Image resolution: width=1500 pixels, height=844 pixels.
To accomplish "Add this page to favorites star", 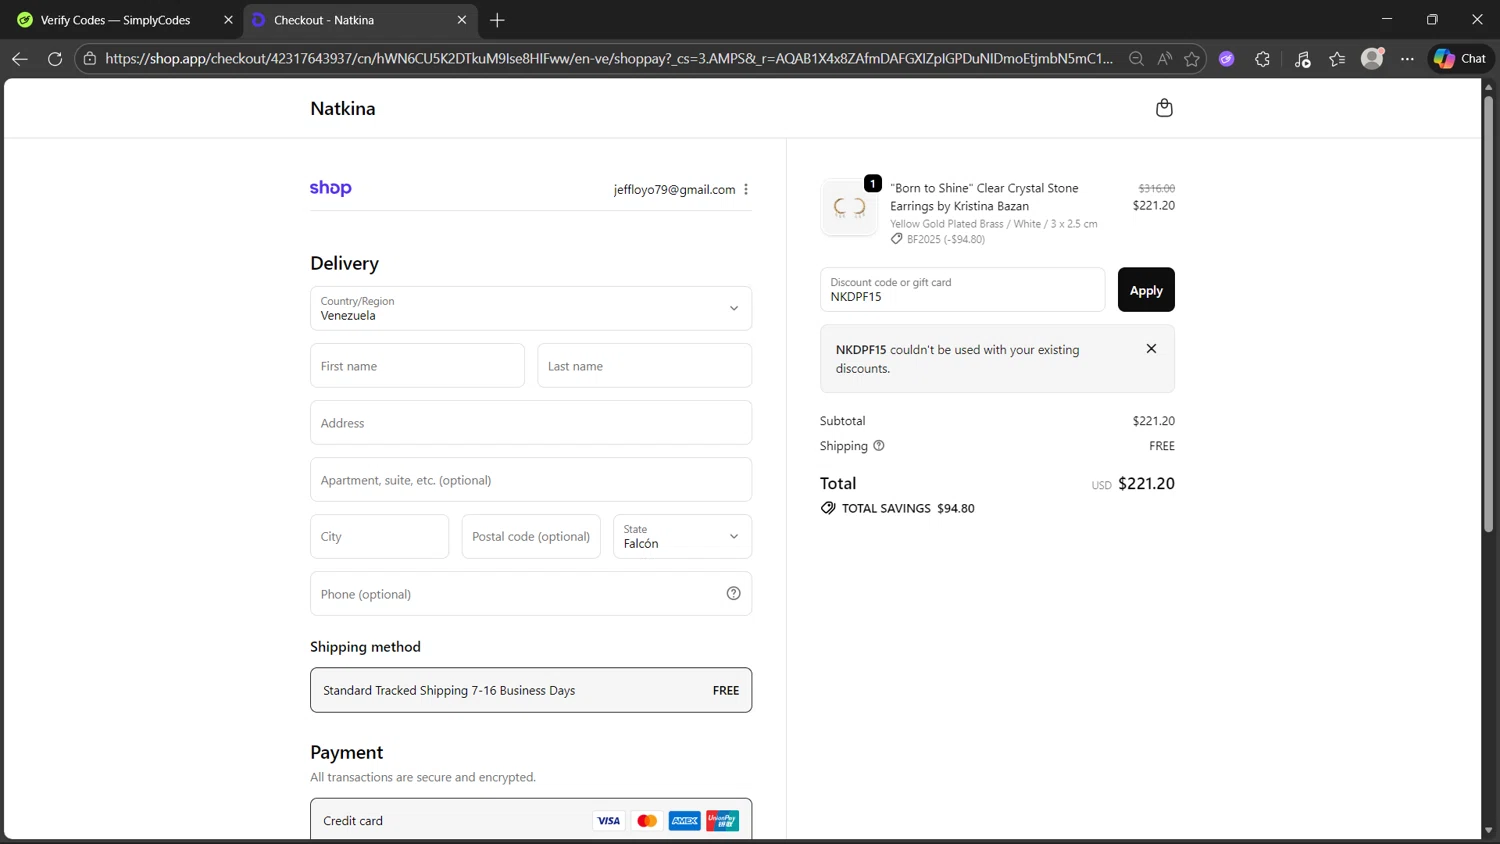I will click(x=1192, y=59).
